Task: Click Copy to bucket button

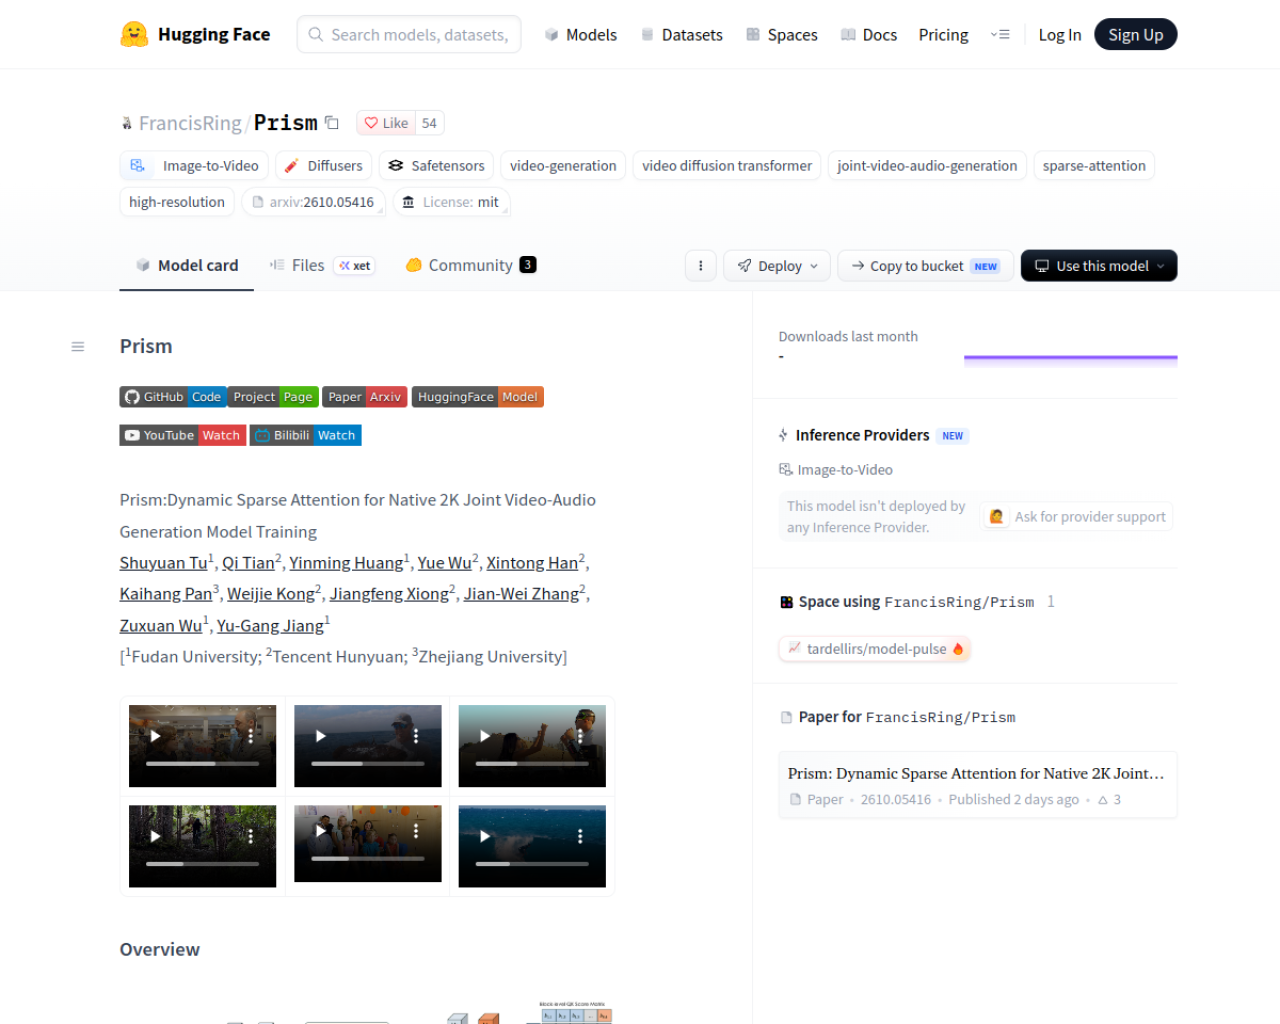Action: point(925,266)
